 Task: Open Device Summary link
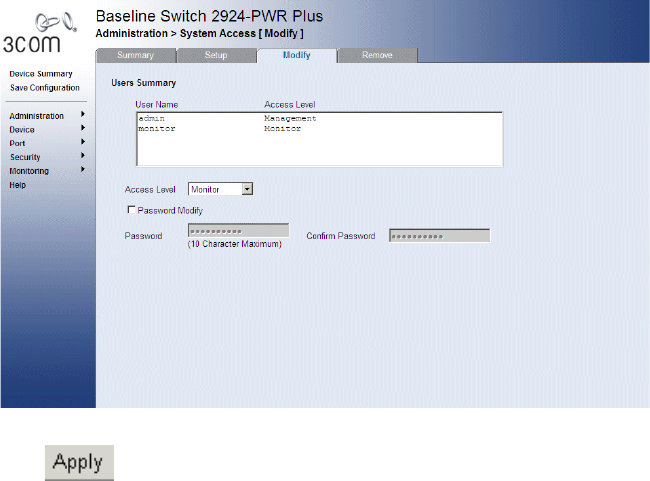pos(41,74)
